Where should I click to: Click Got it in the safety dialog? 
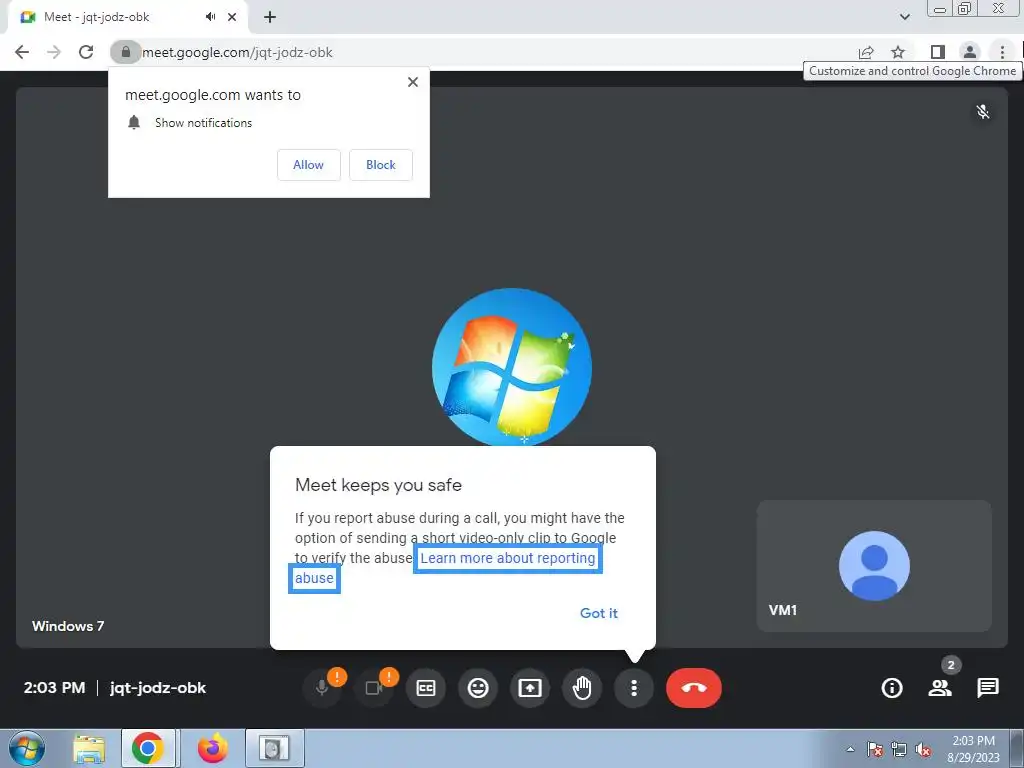coord(598,613)
